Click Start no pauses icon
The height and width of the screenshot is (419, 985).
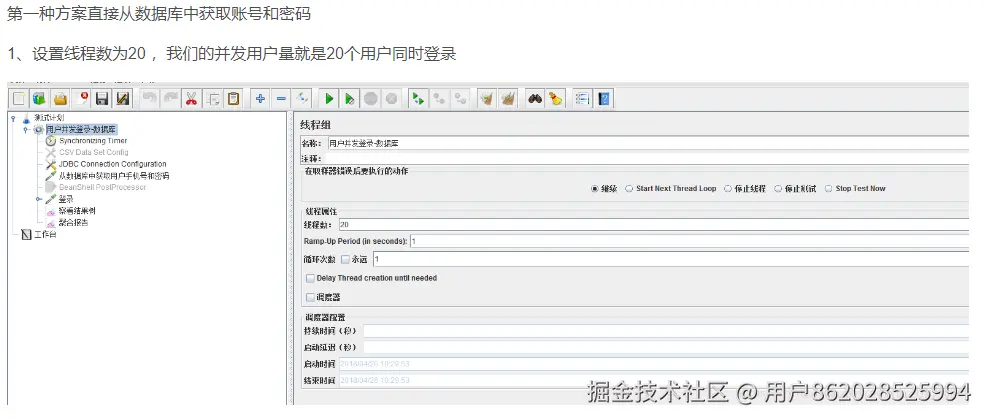350,99
